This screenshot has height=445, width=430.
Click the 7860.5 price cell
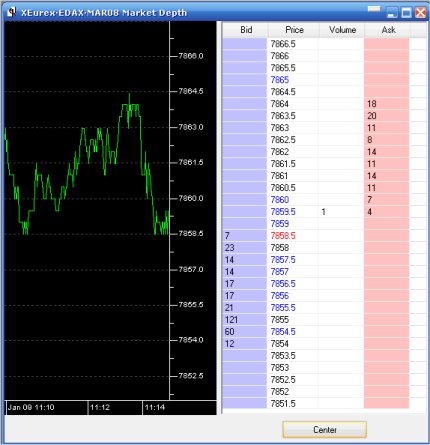(292, 188)
